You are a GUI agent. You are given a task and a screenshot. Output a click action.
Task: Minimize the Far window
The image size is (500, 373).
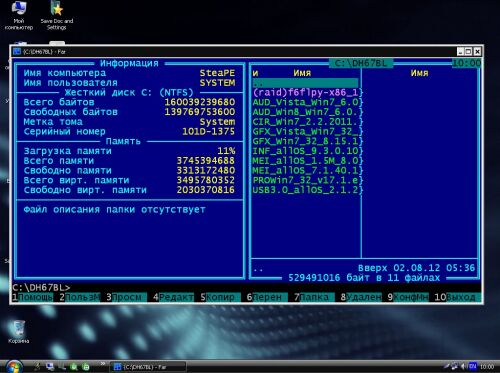[460, 51]
